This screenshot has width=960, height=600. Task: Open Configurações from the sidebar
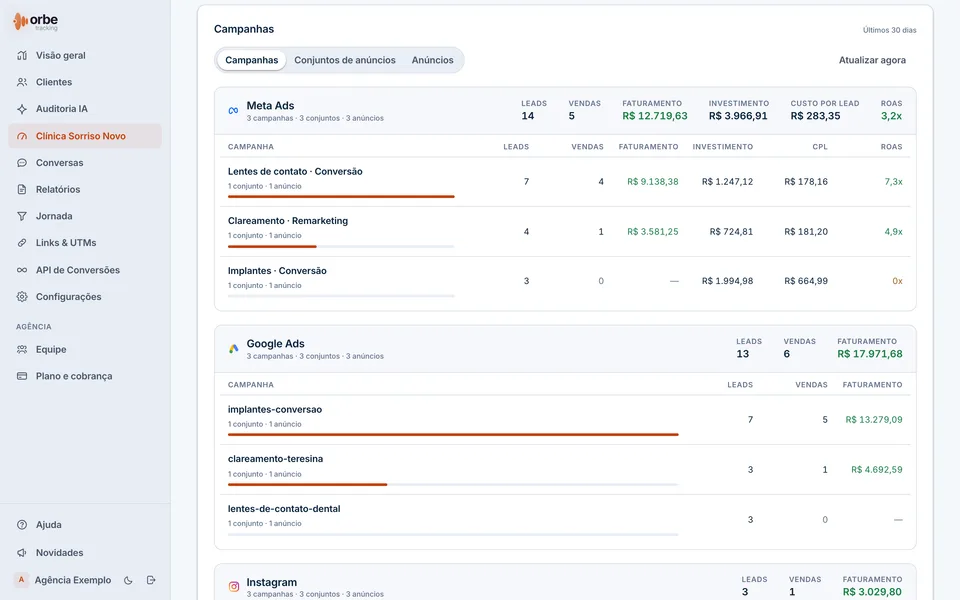click(x=85, y=297)
